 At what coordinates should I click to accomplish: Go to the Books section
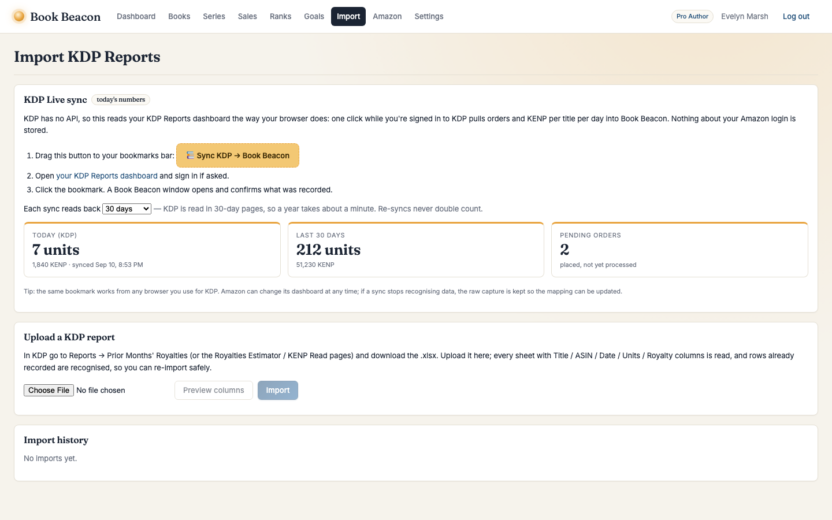[x=179, y=16]
